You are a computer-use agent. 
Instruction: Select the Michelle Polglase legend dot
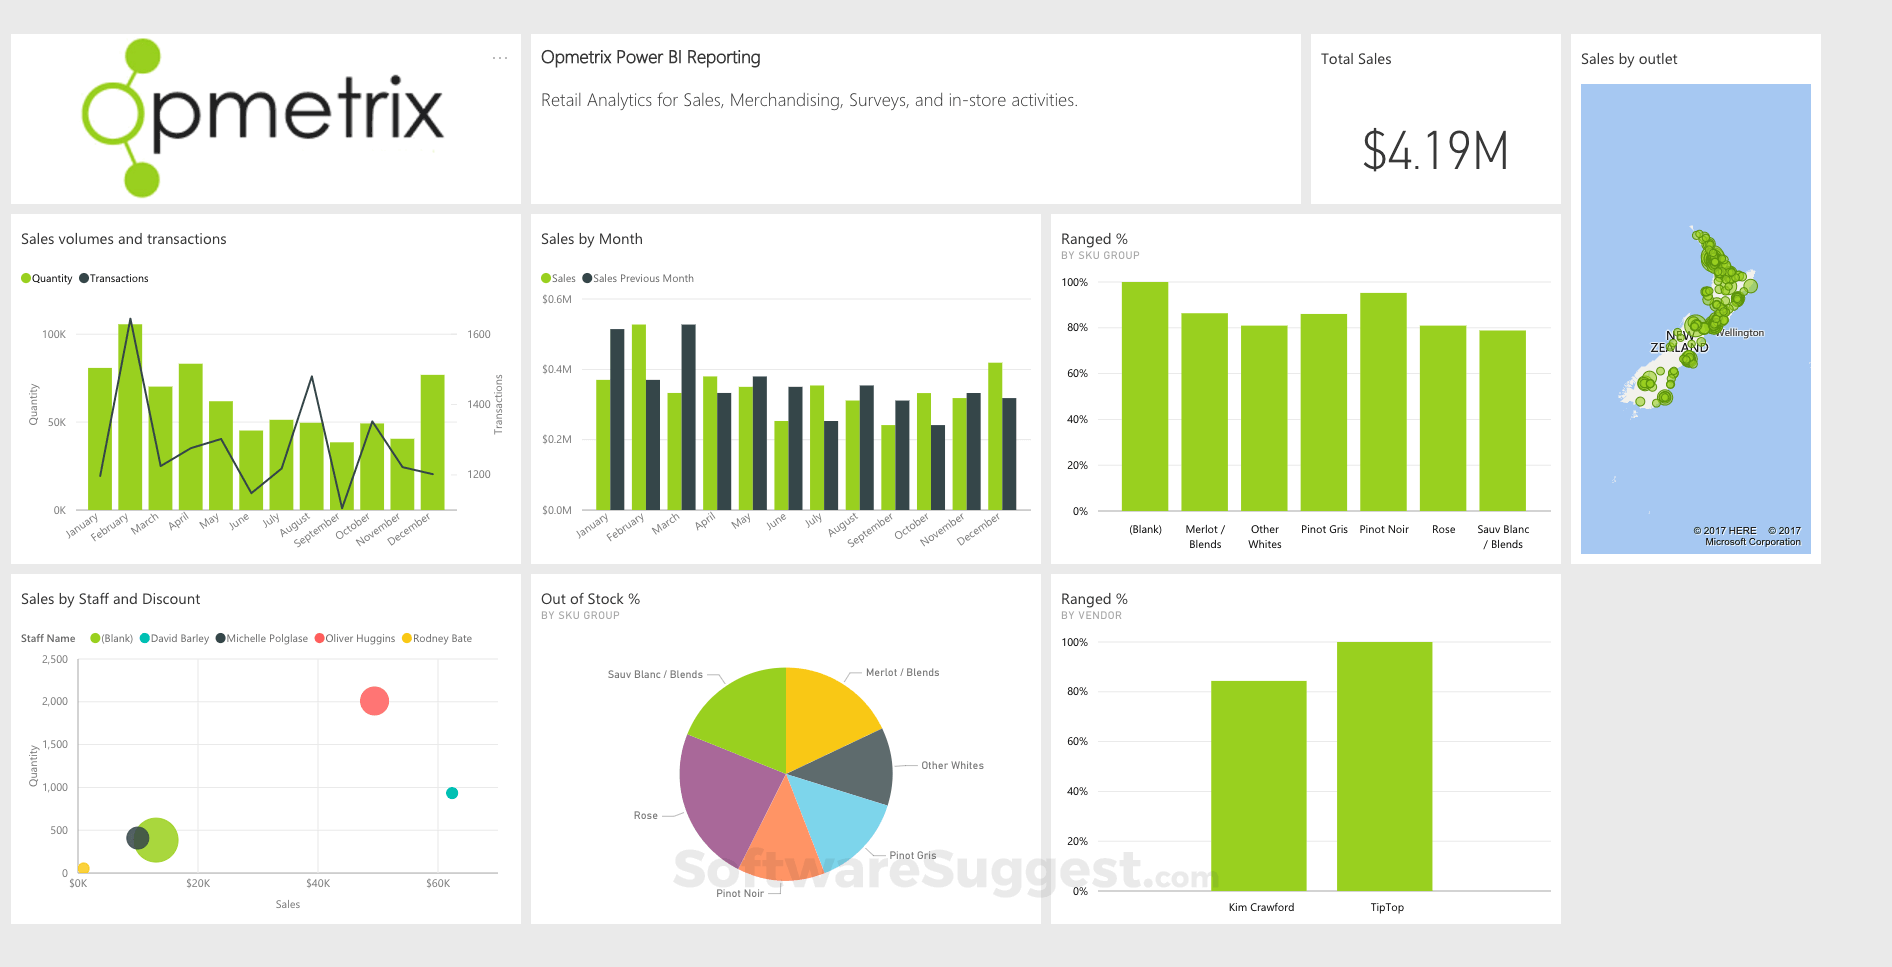(220, 638)
